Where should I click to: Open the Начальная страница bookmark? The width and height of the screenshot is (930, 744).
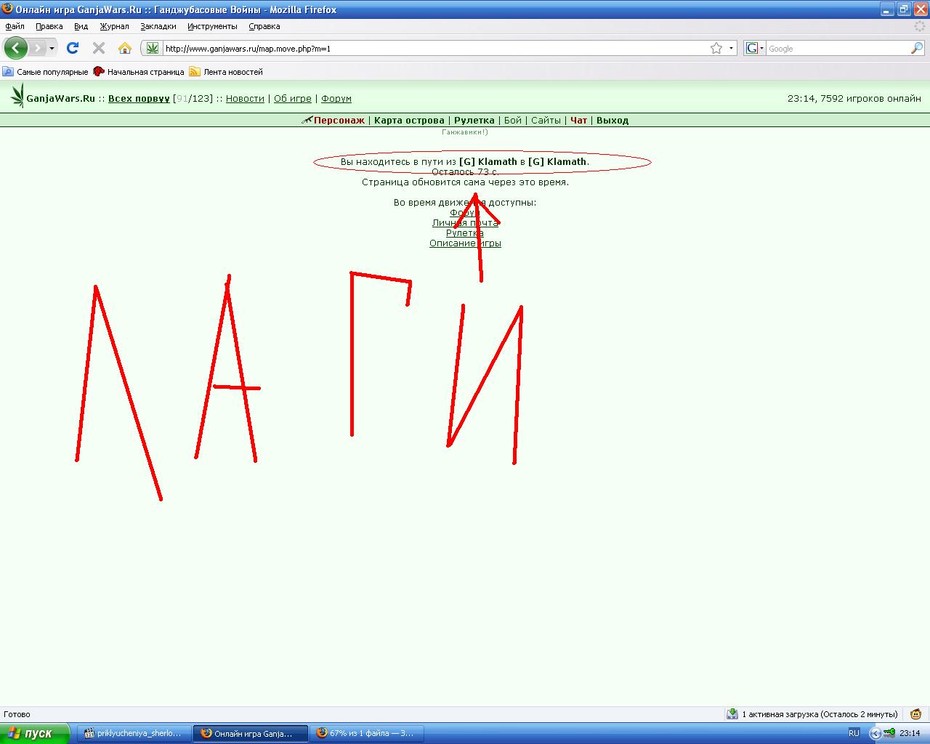click(139, 72)
